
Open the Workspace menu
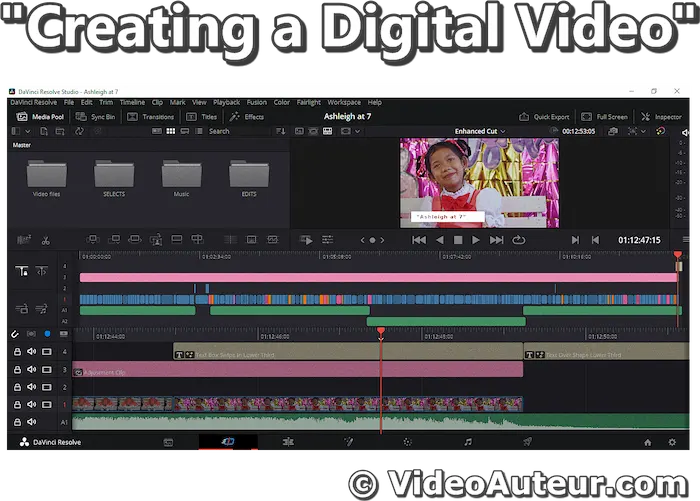click(344, 102)
